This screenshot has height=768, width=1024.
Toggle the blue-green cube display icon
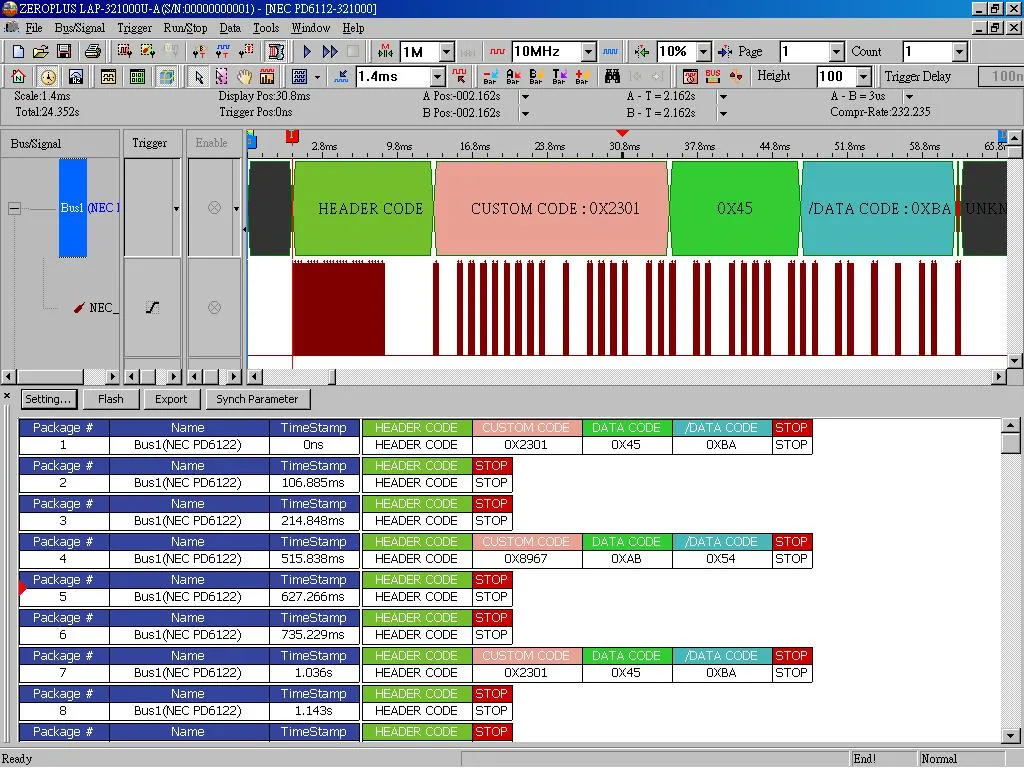(167, 76)
